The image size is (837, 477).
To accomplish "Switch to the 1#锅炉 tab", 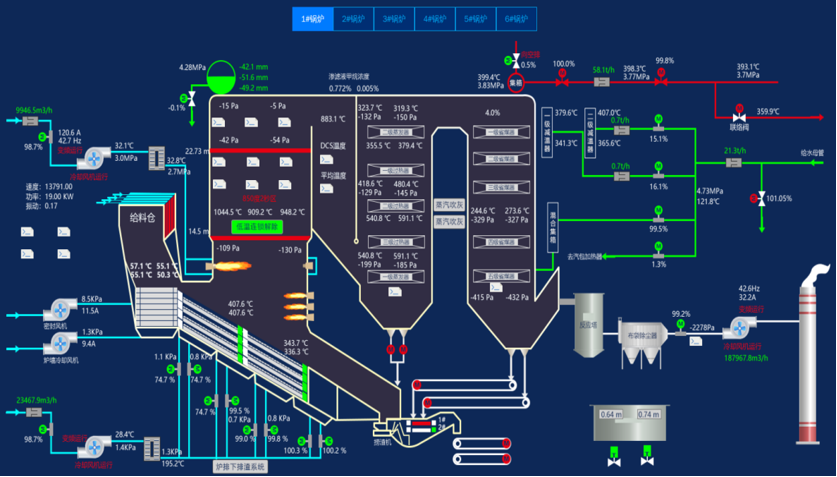I will point(313,19).
